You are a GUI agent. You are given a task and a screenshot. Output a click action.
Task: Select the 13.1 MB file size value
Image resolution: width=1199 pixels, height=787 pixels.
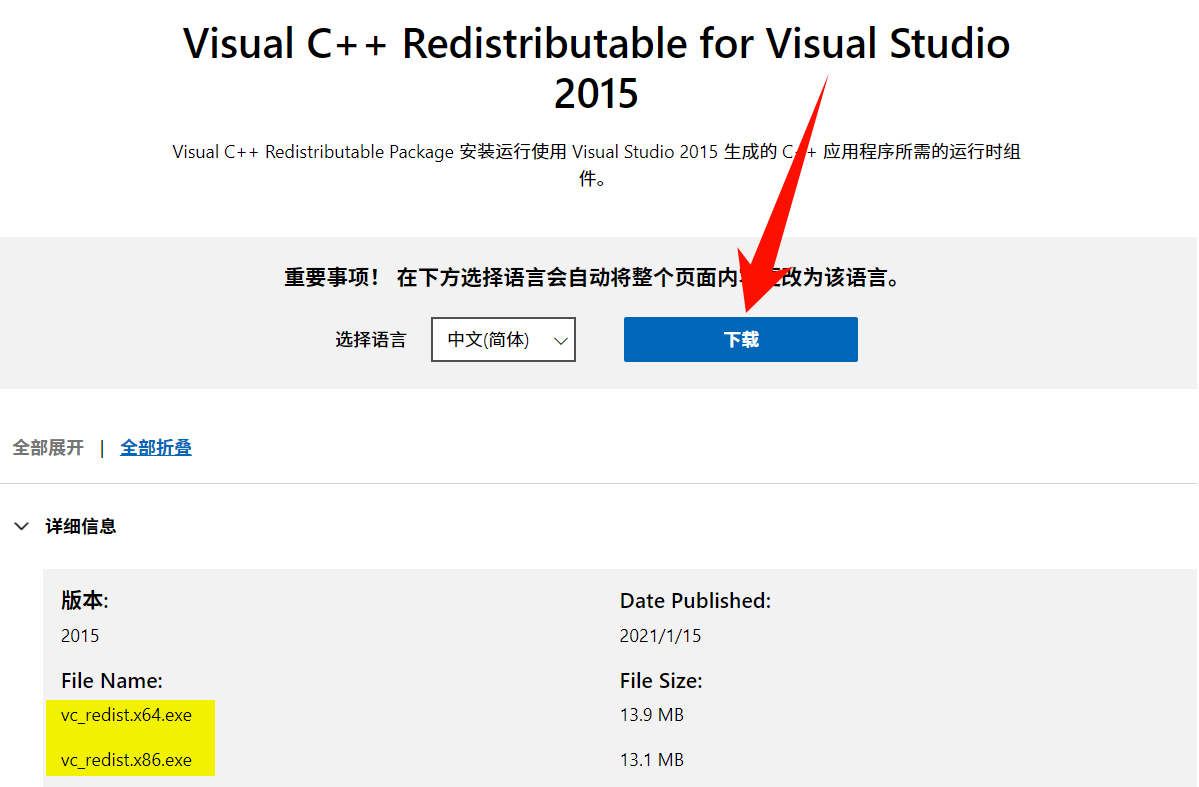[650, 760]
